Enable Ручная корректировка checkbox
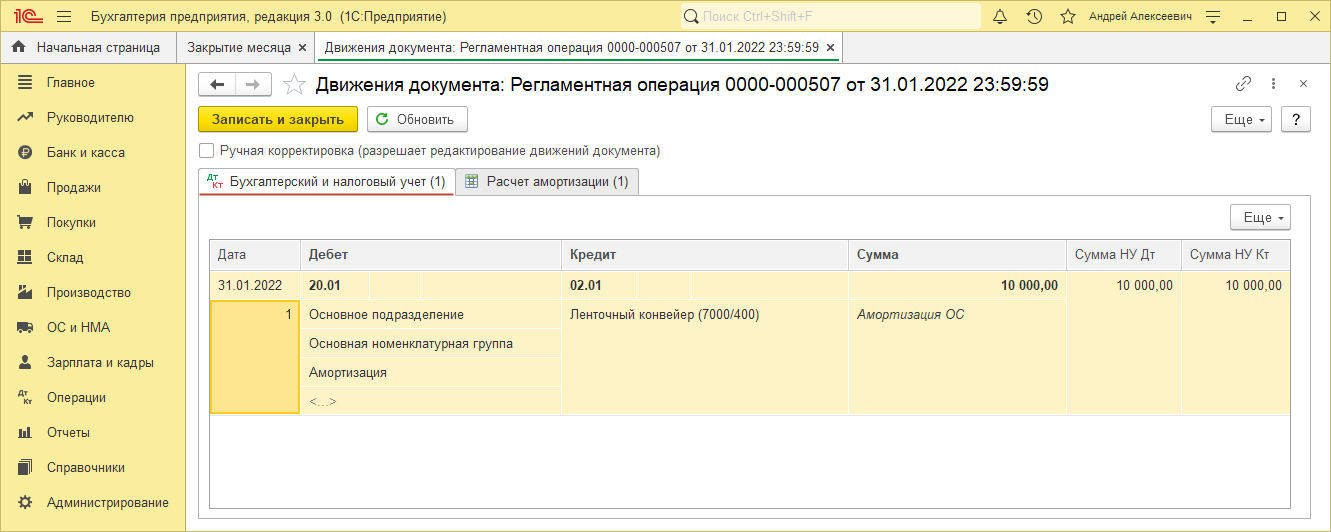1331x532 pixels. click(x=207, y=151)
